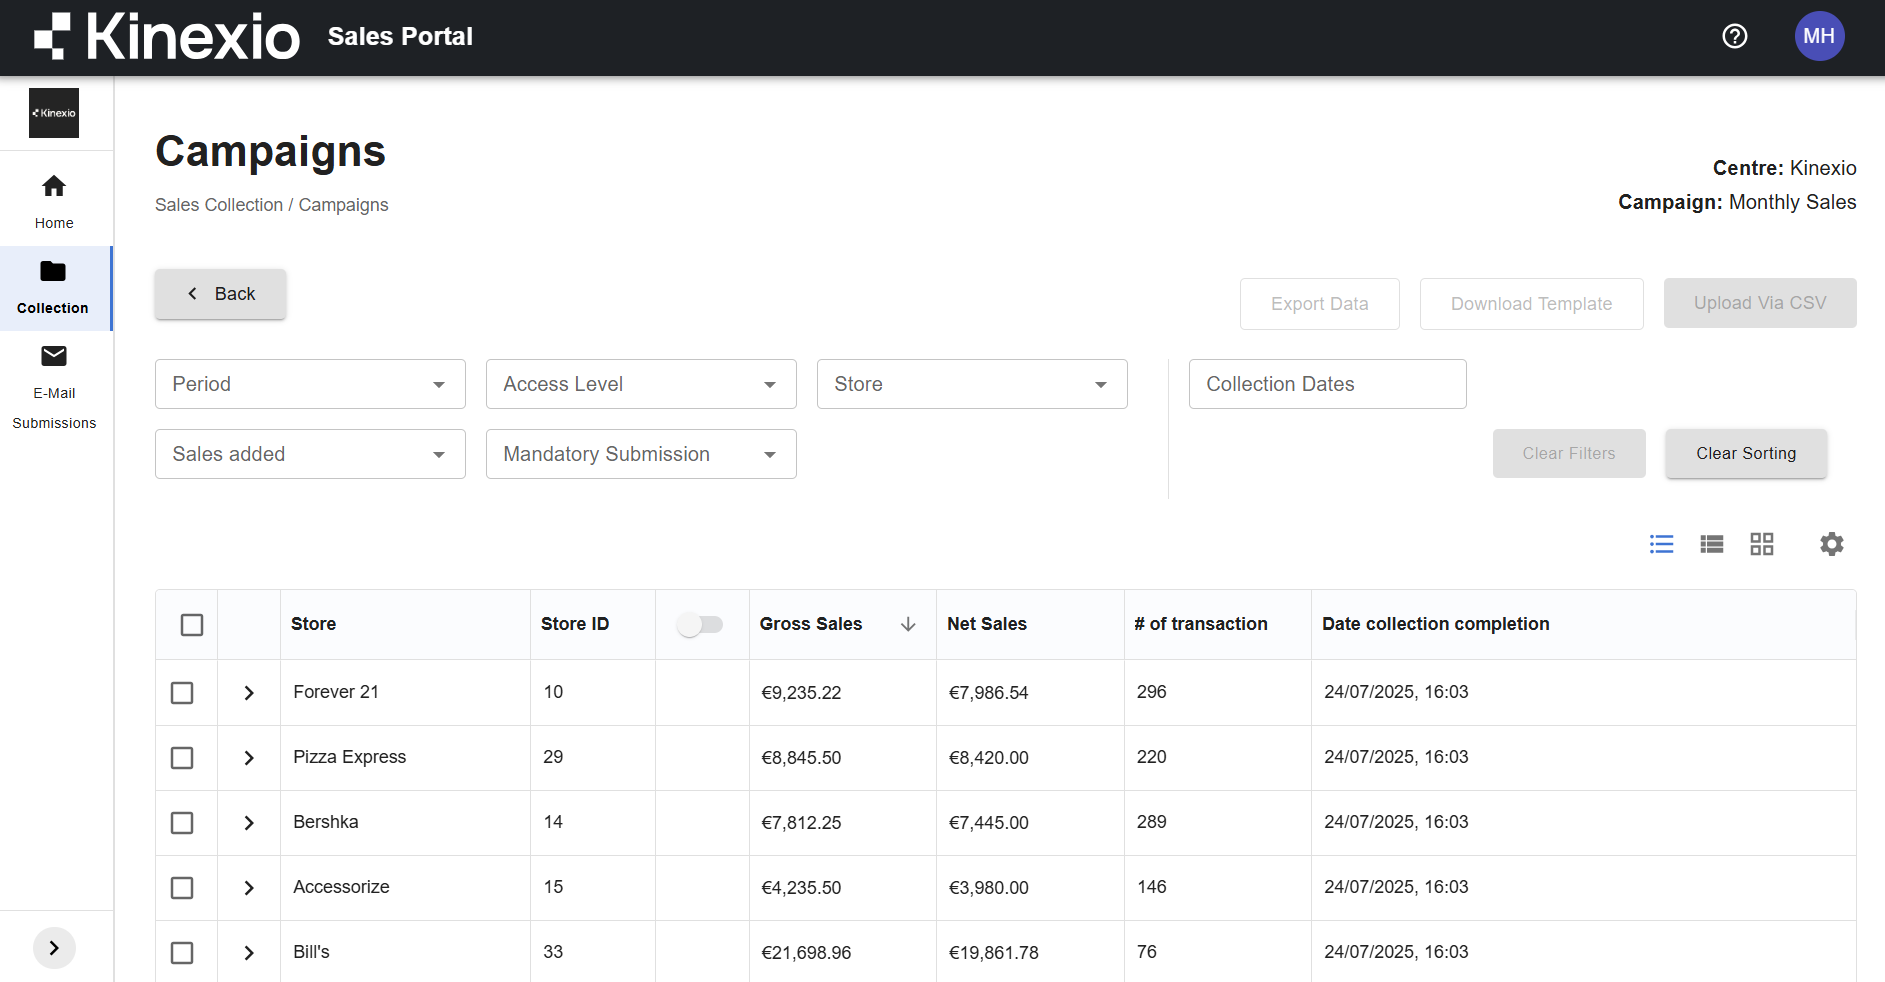This screenshot has height=982, width=1885.
Task: Open the Period dropdown
Action: click(x=310, y=384)
